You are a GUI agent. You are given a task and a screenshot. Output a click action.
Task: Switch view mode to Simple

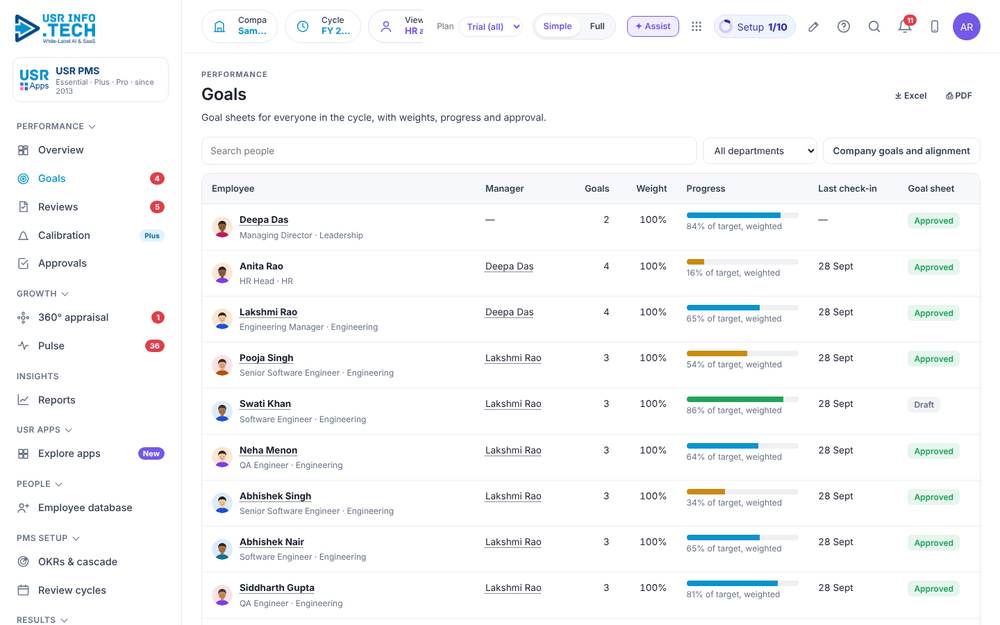coord(557,26)
